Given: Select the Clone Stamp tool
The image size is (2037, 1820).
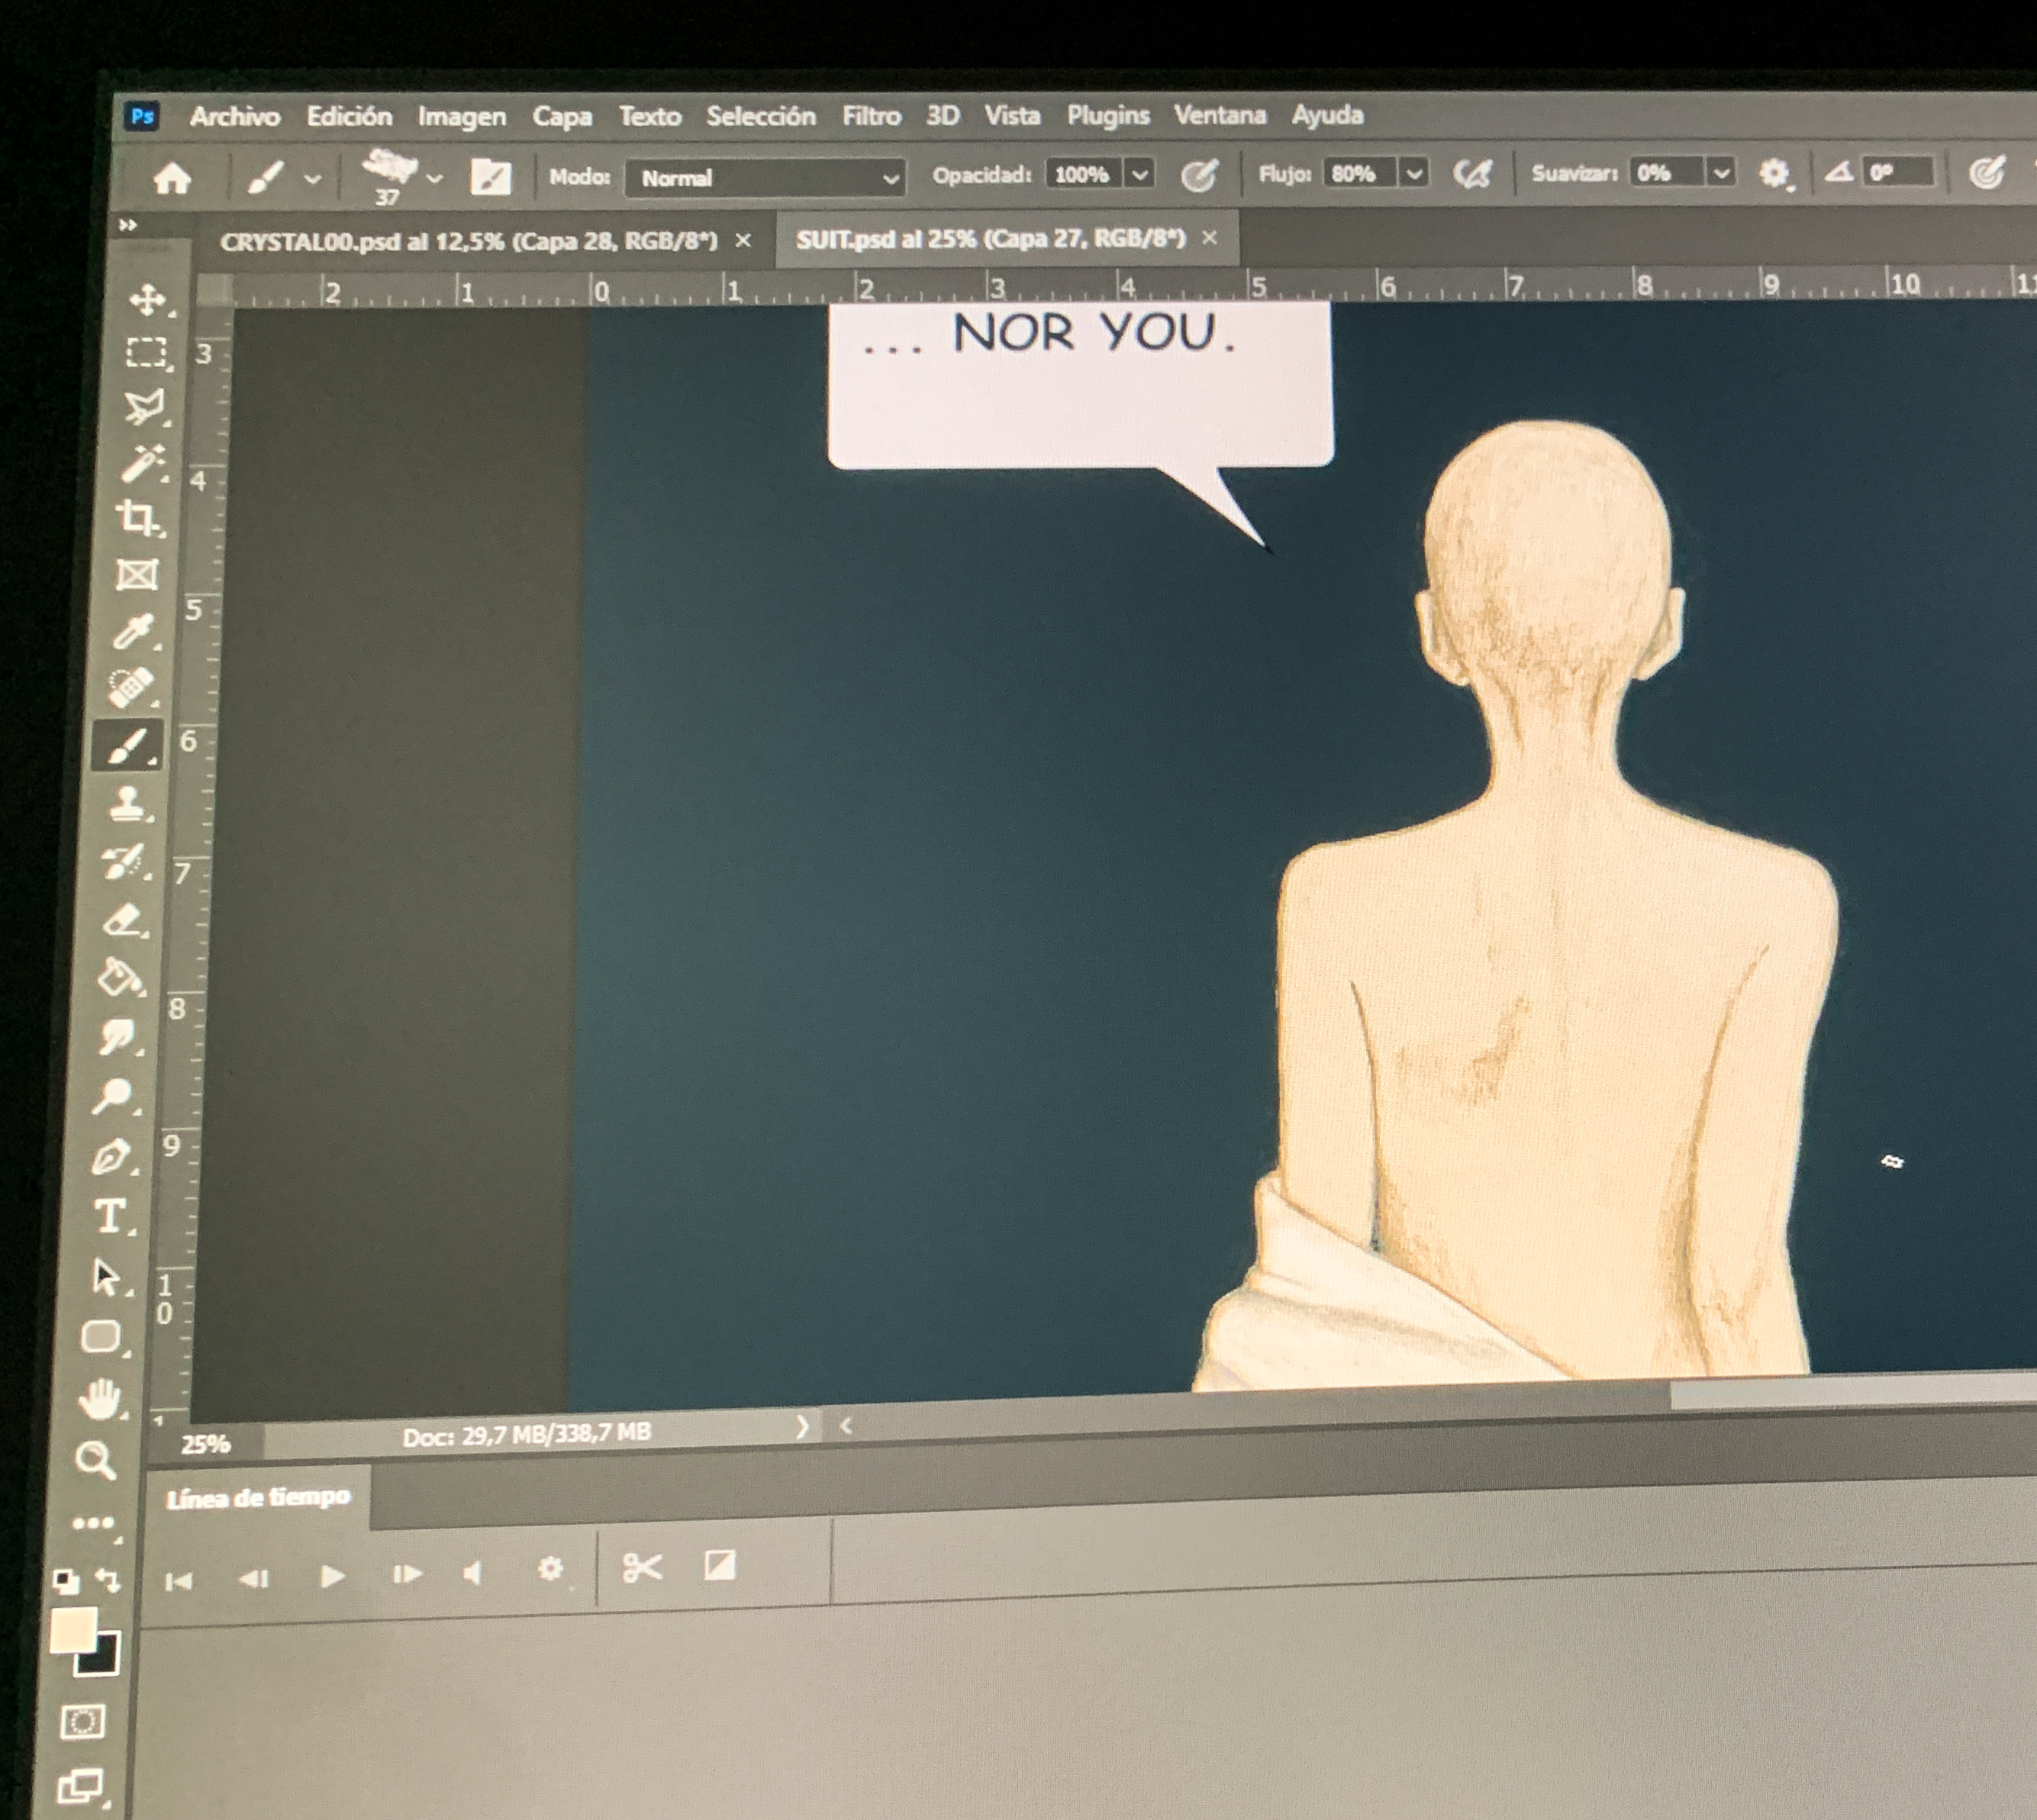Looking at the screenshot, I should pos(129,803).
